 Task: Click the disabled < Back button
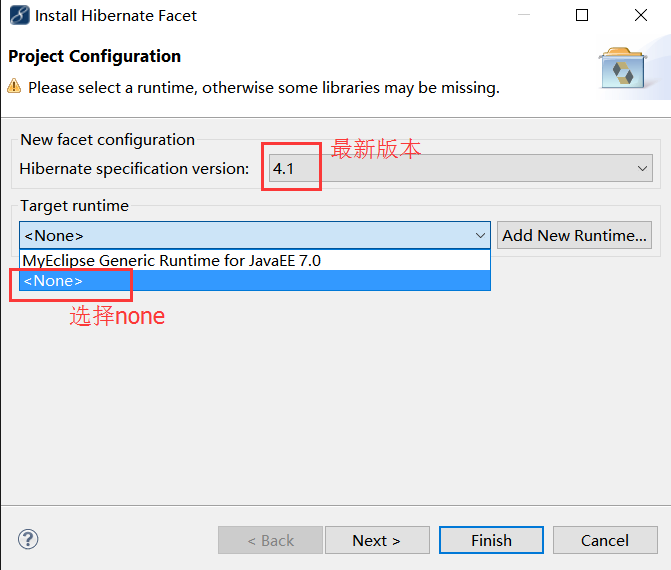tap(270, 540)
